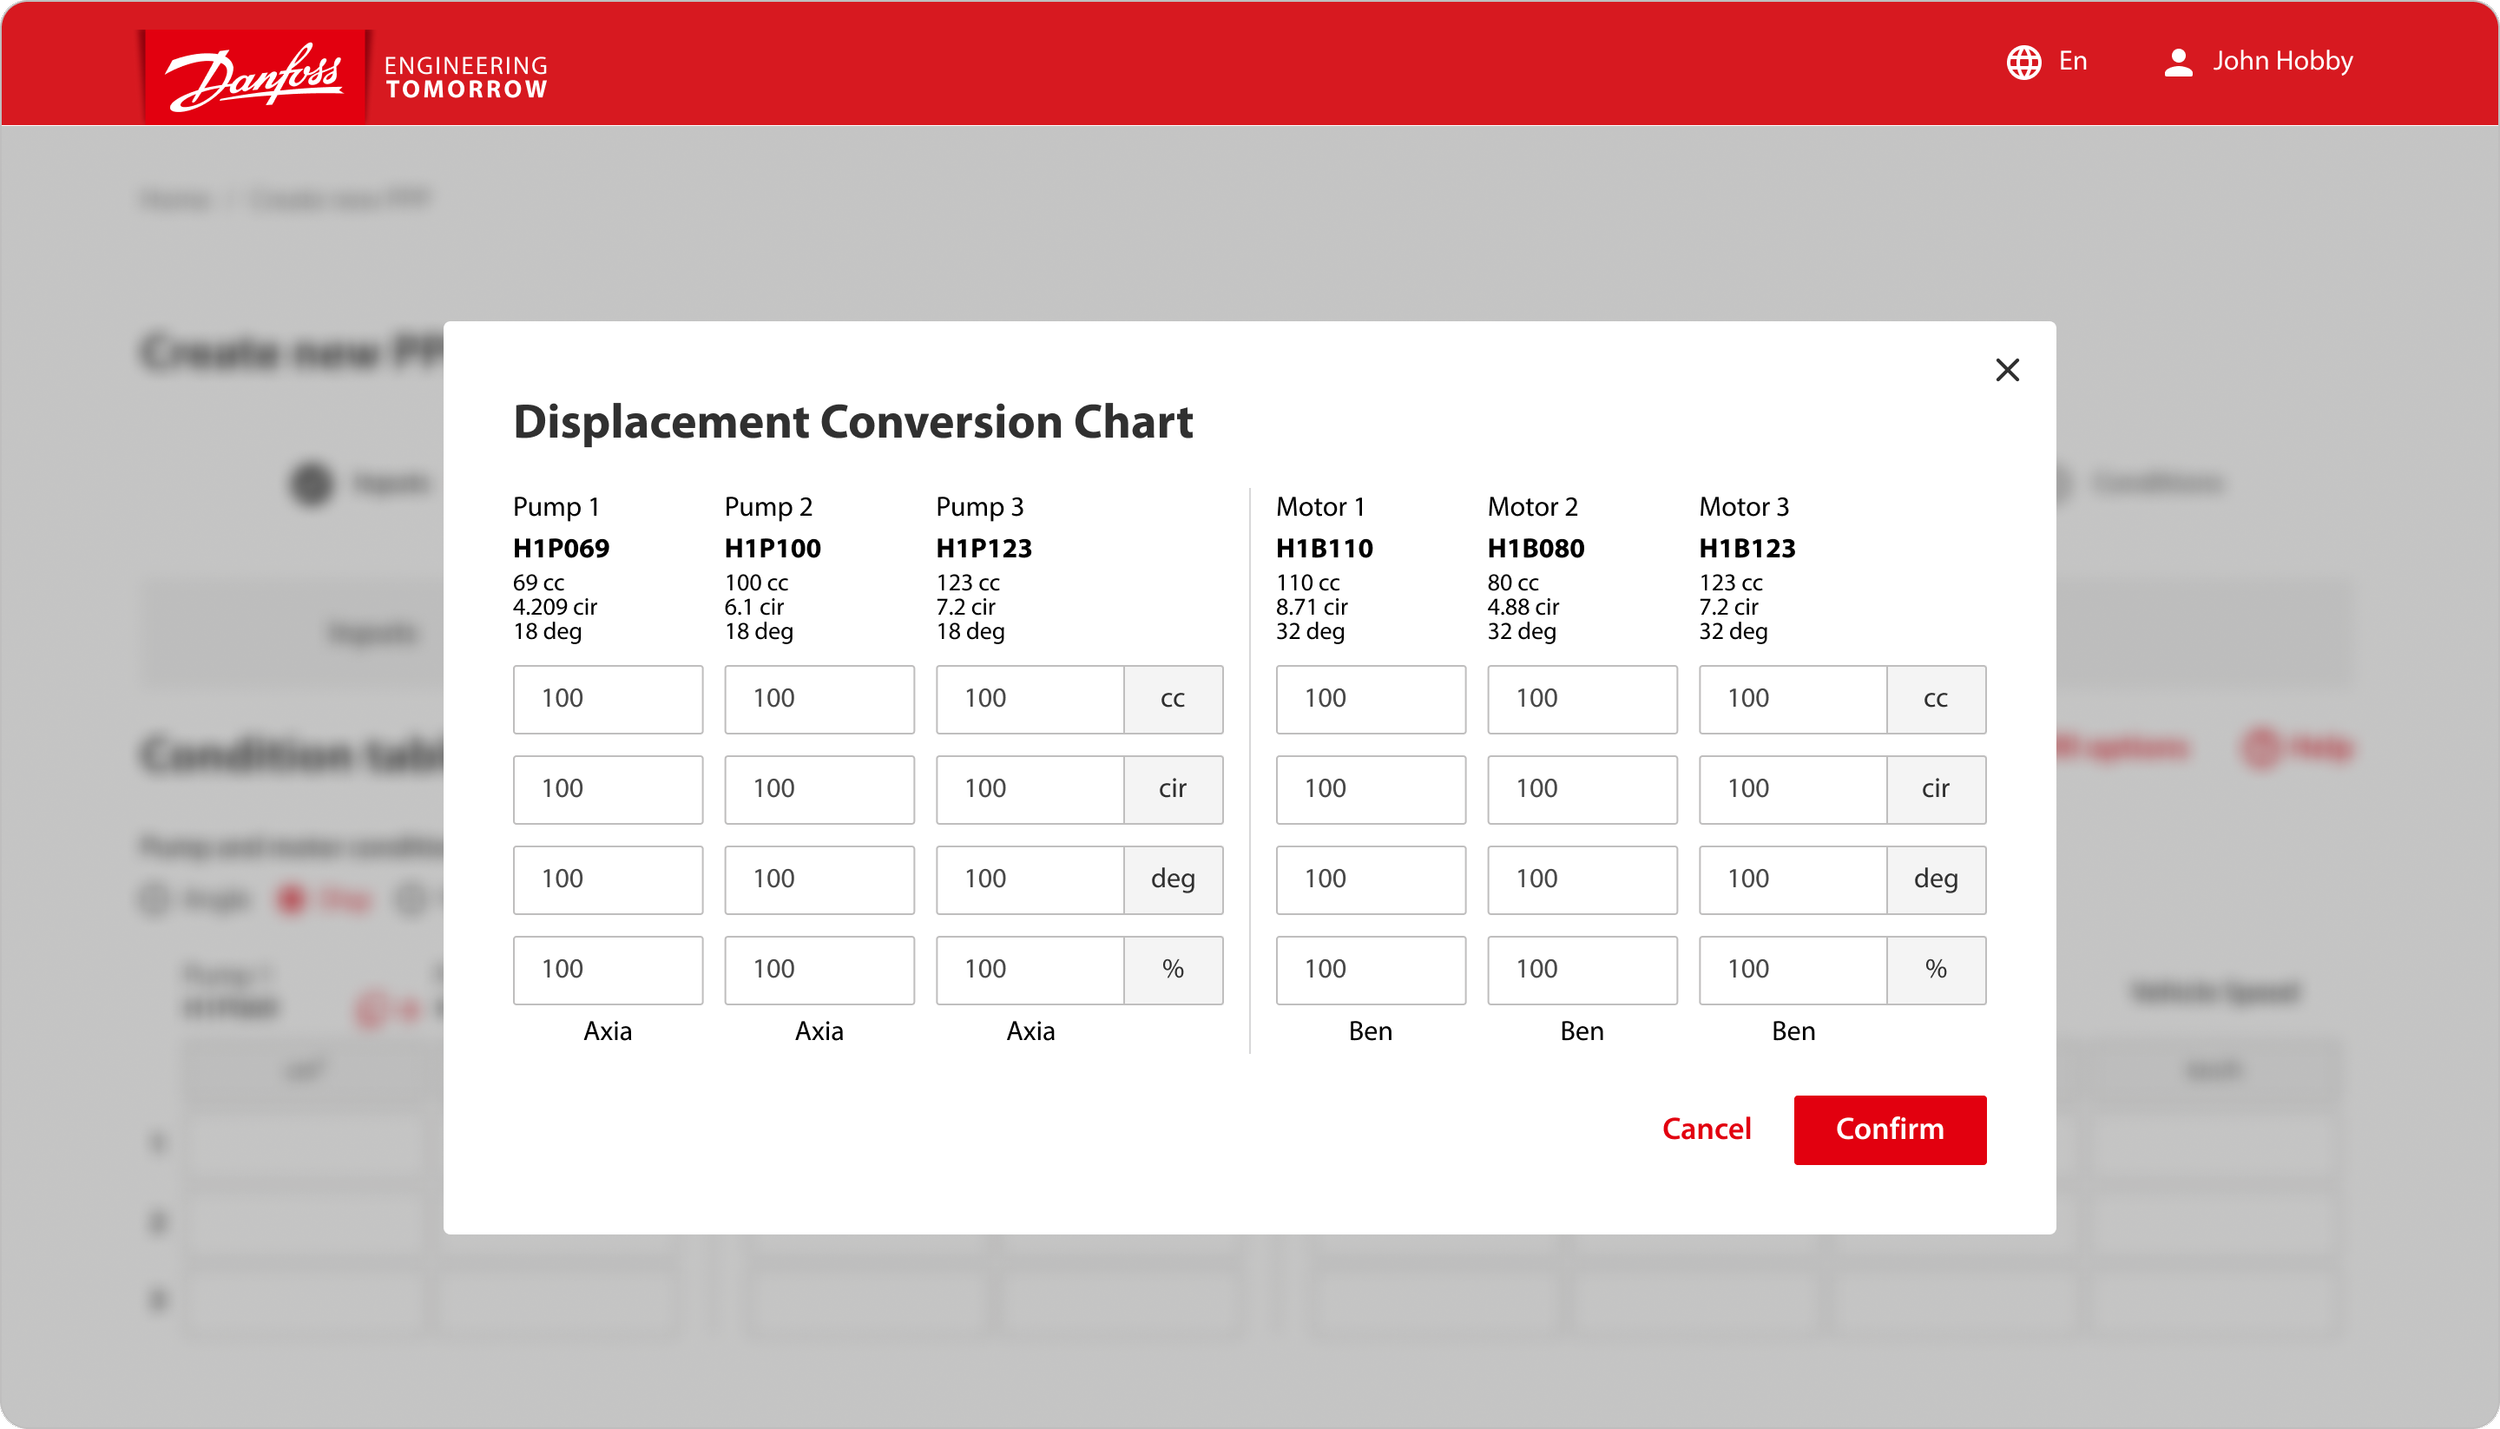Open the En language selector
This screenshot has height=1429, width=2500.
2072,62
